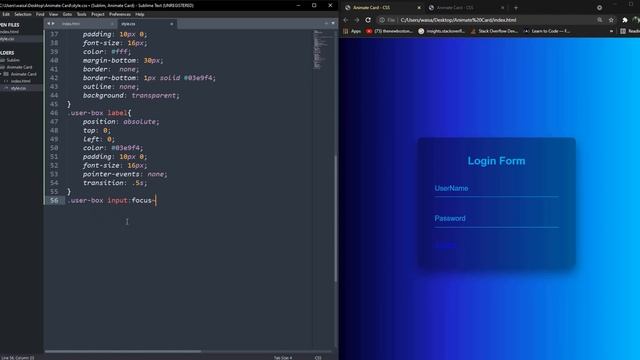The height and width of the screenshot is (360, 640).
Task: Open the Reading list button
Action: (630, 31)
